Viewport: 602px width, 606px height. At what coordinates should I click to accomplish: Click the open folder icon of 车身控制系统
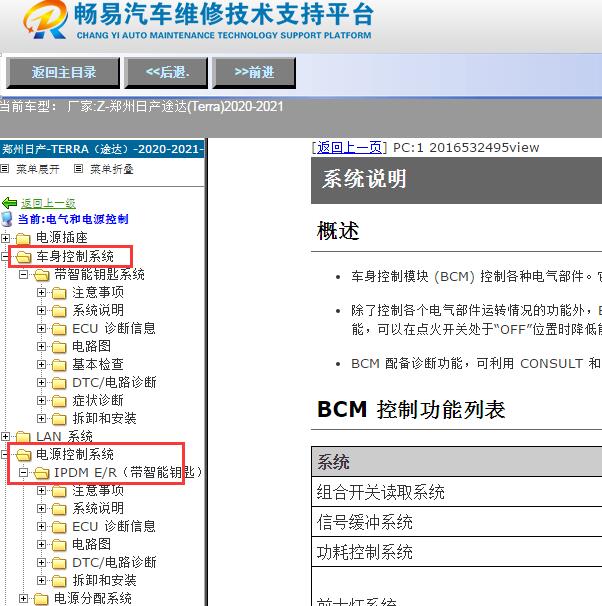click(23, 257)
